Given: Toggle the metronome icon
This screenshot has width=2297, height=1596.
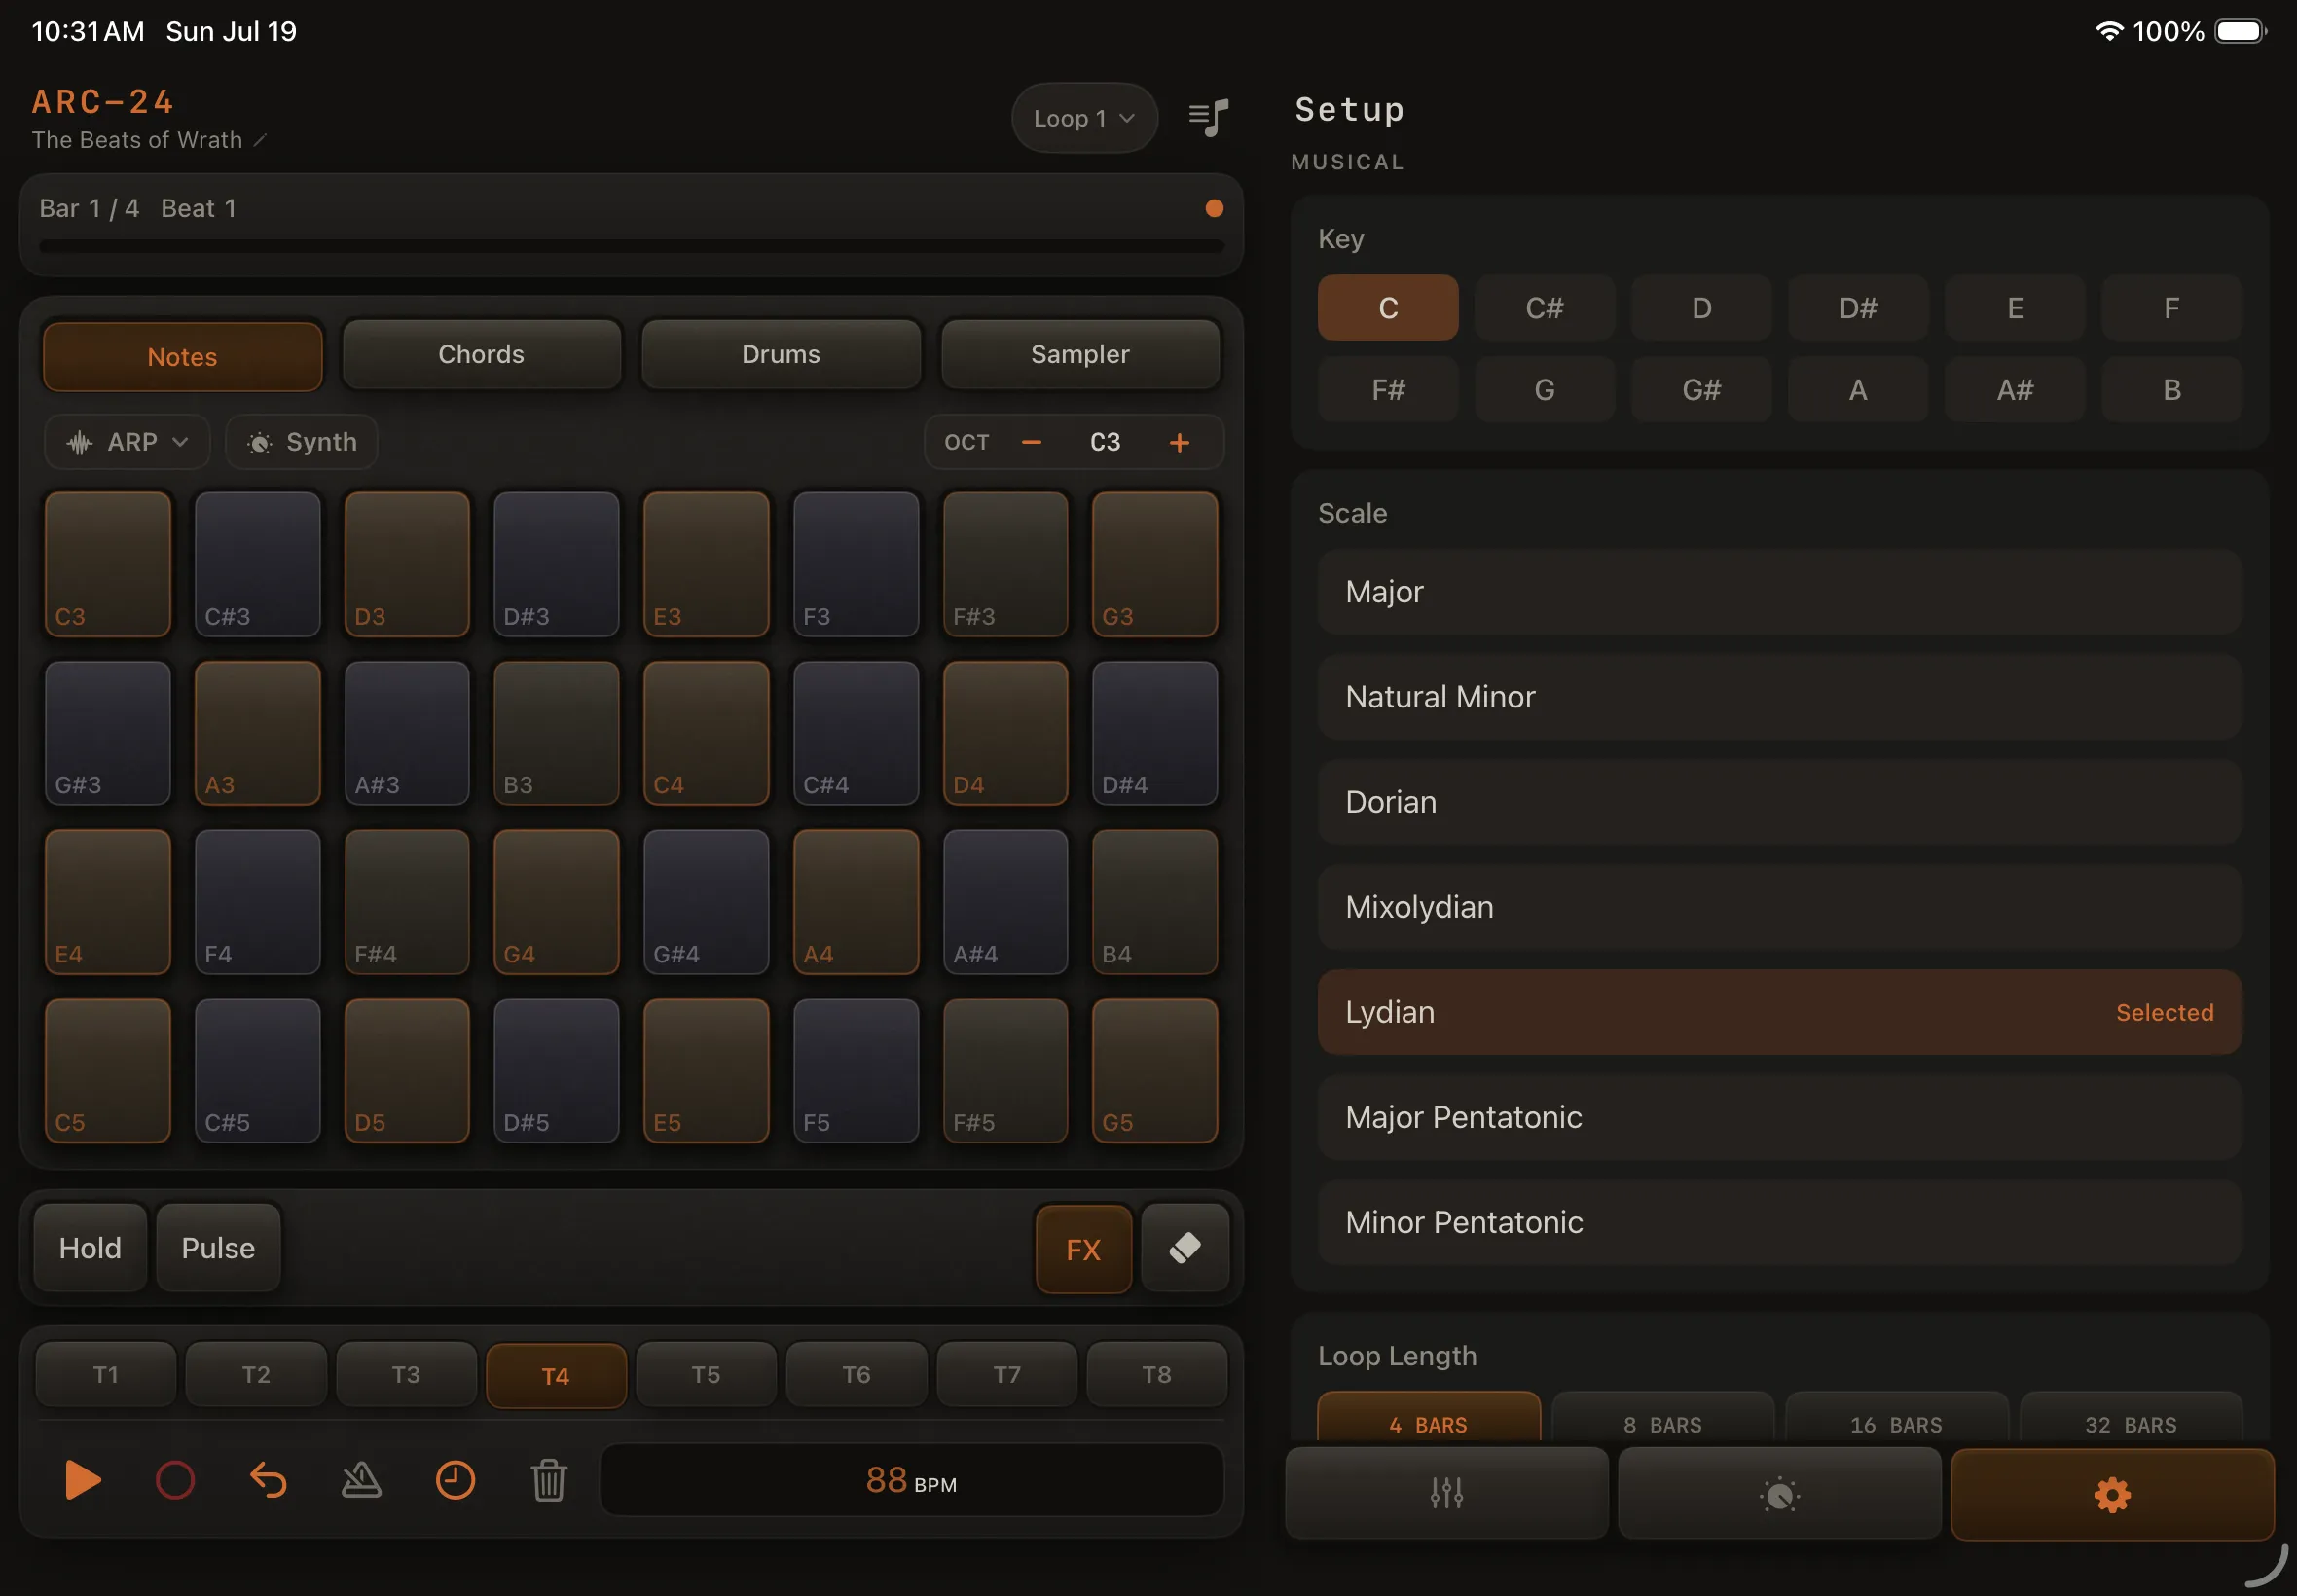Looking at the screenshot, I should (x=361, y=1480).
